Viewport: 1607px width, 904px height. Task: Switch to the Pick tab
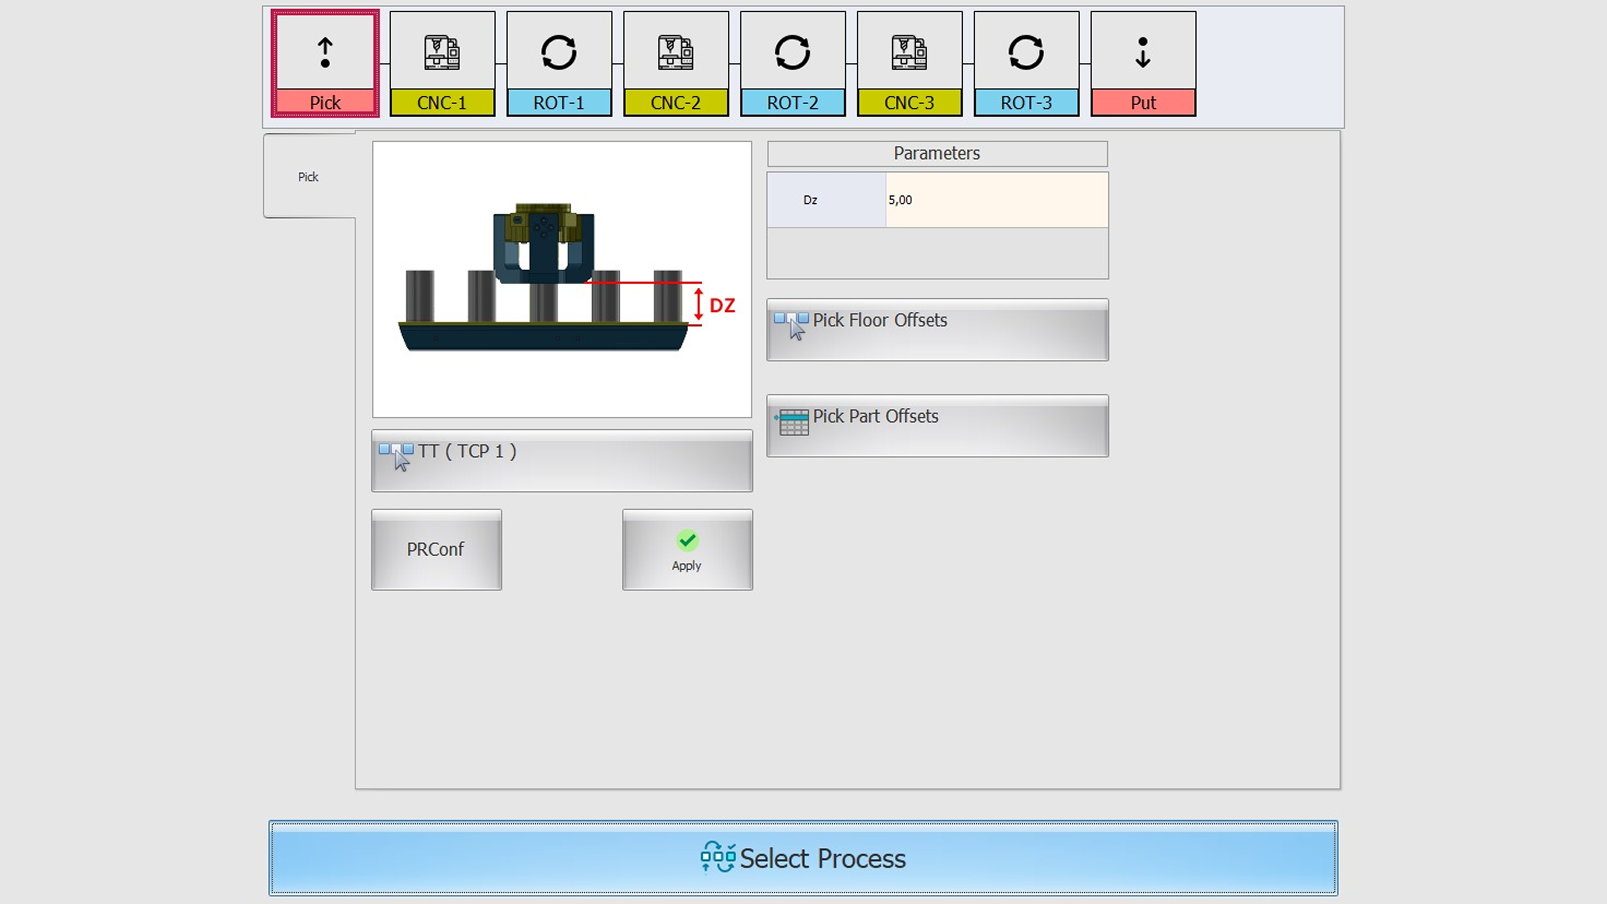click(308, 176)
